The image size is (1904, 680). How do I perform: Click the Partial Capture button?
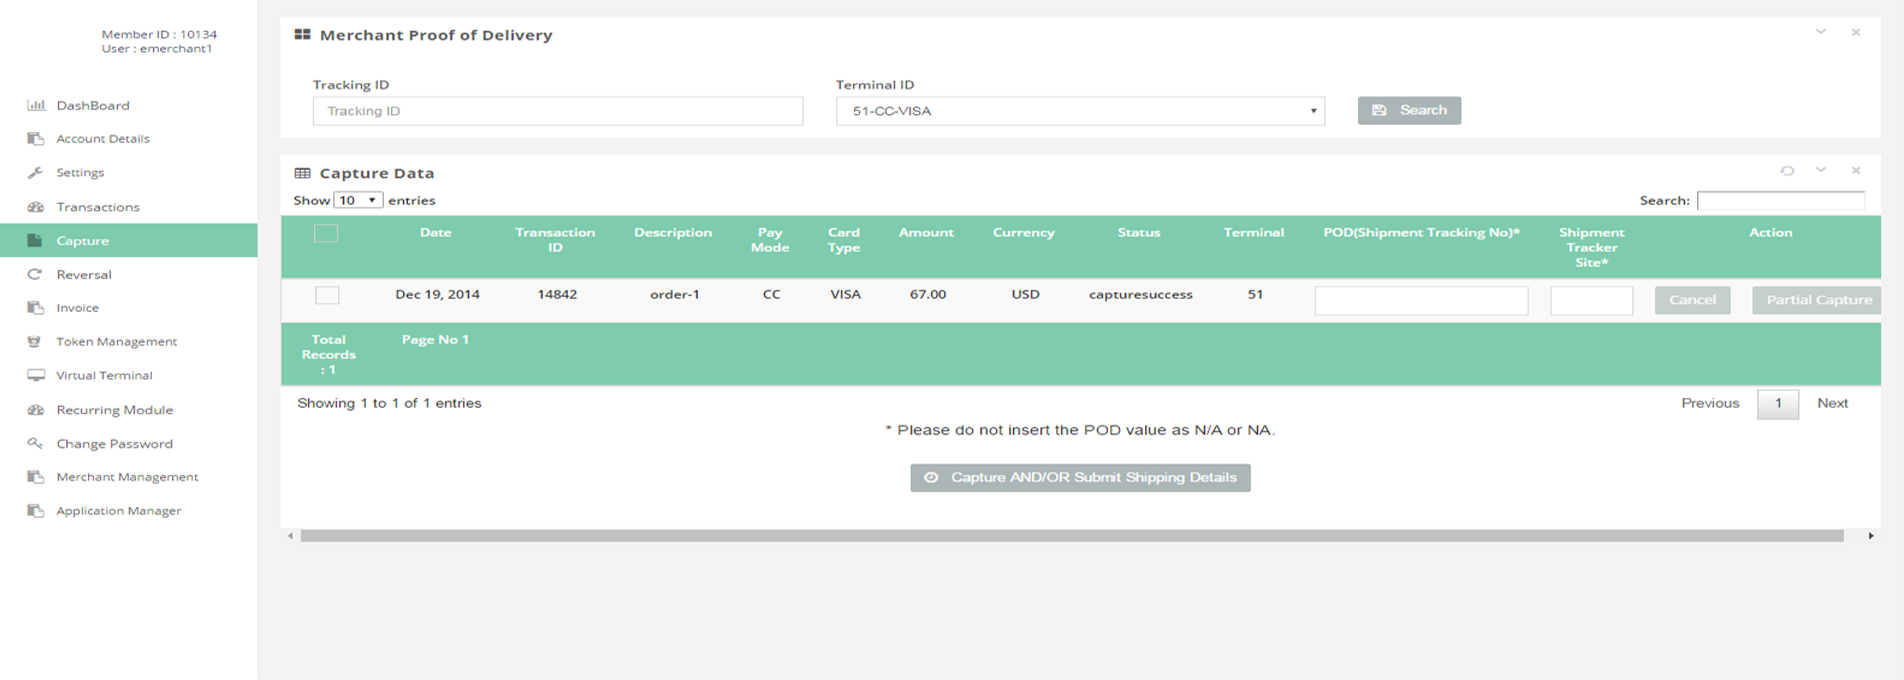(1817, 300)
